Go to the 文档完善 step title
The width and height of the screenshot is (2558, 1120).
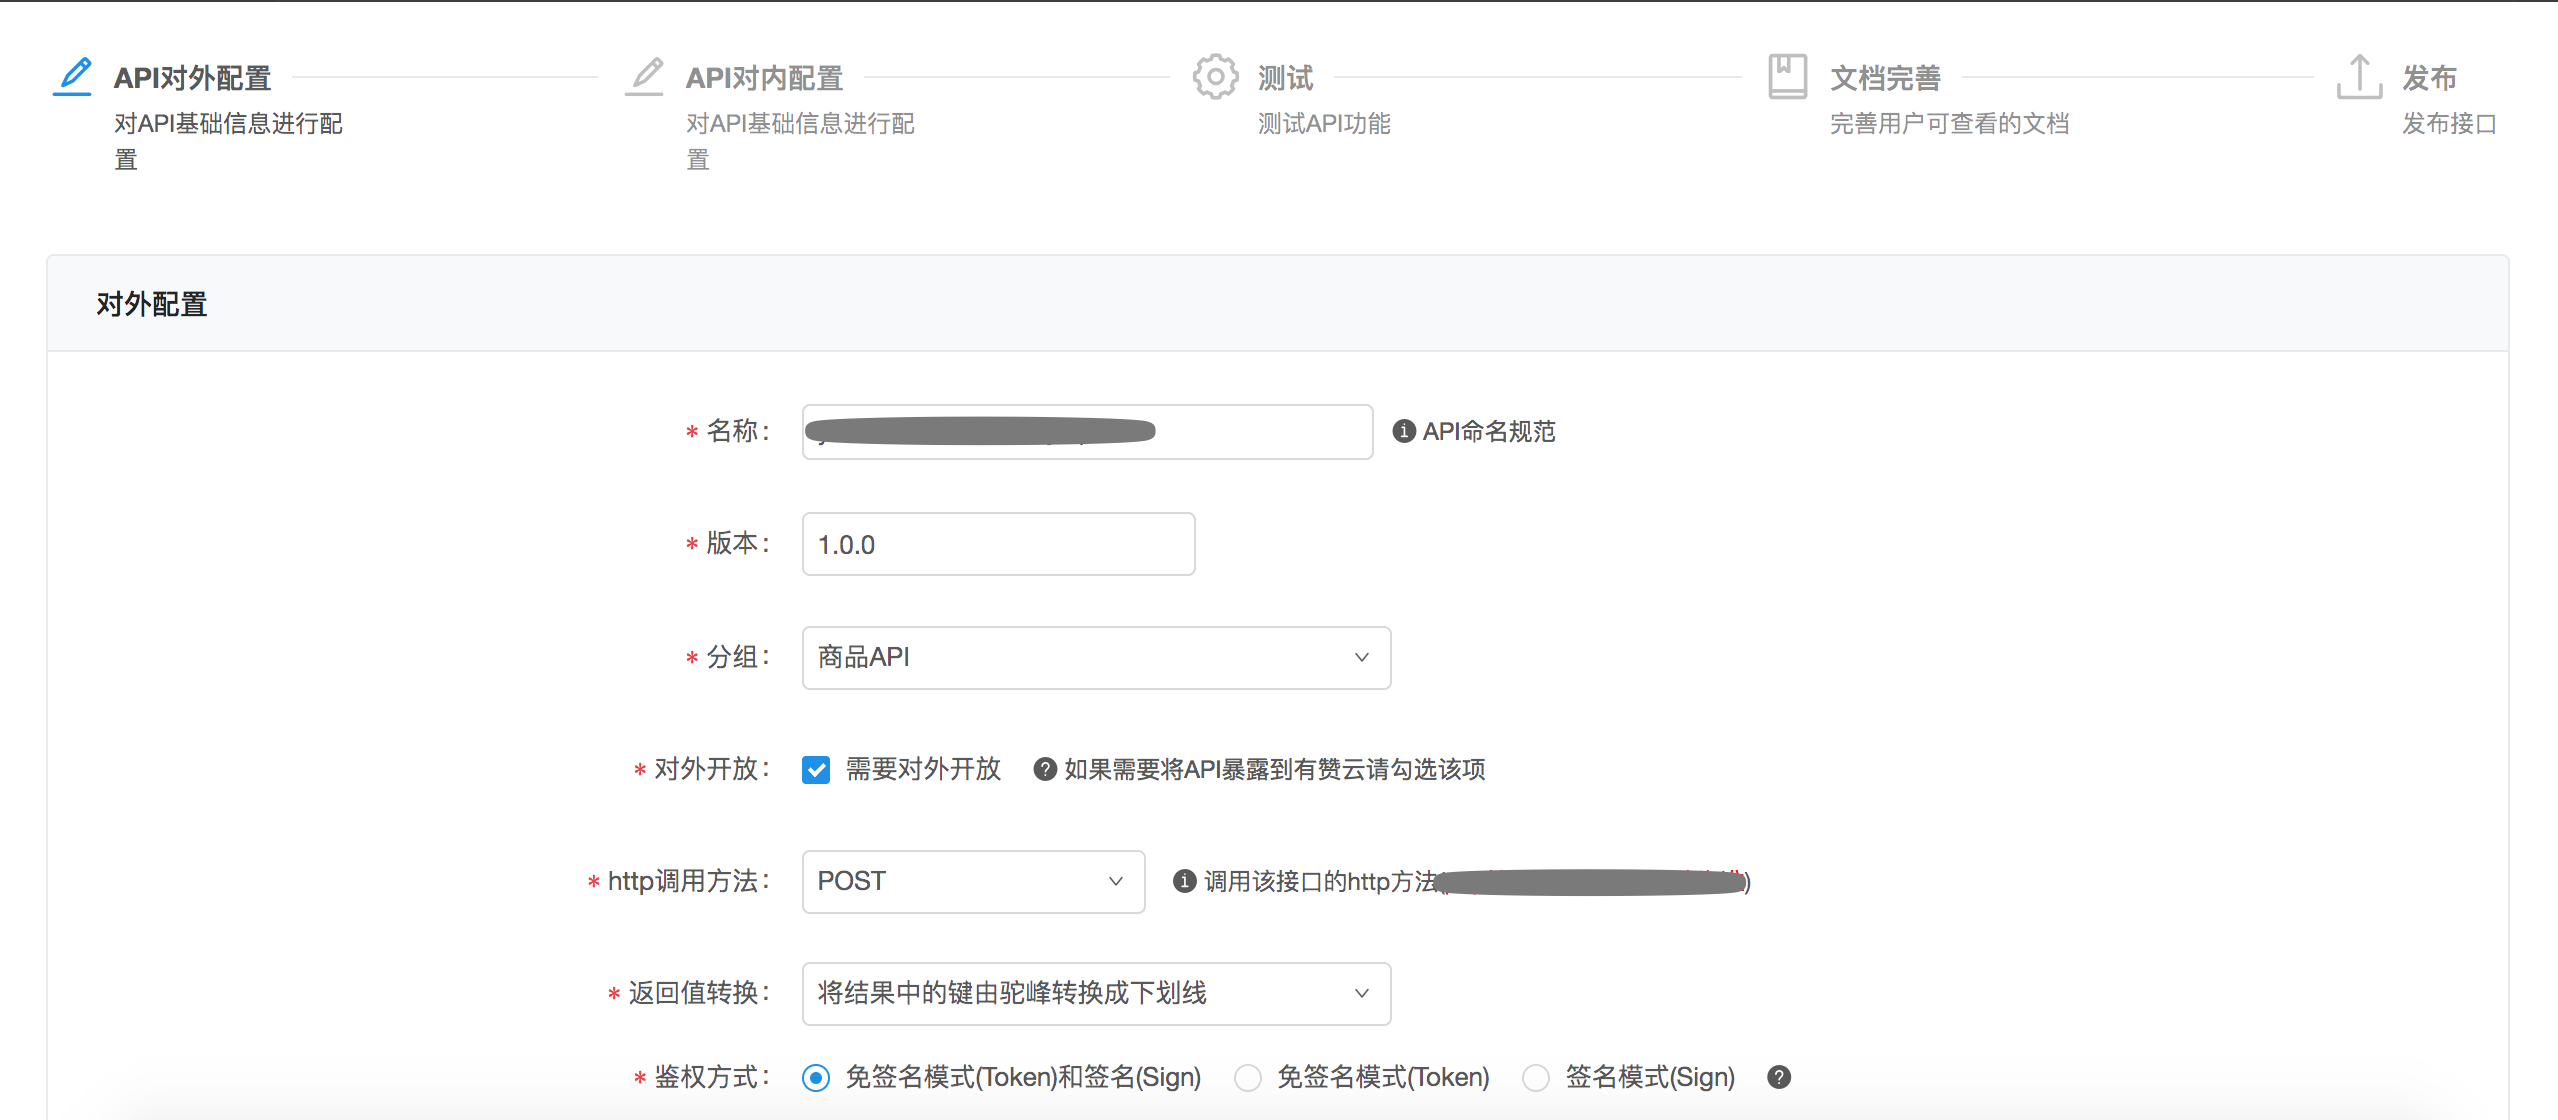(x=1885, y=77)
